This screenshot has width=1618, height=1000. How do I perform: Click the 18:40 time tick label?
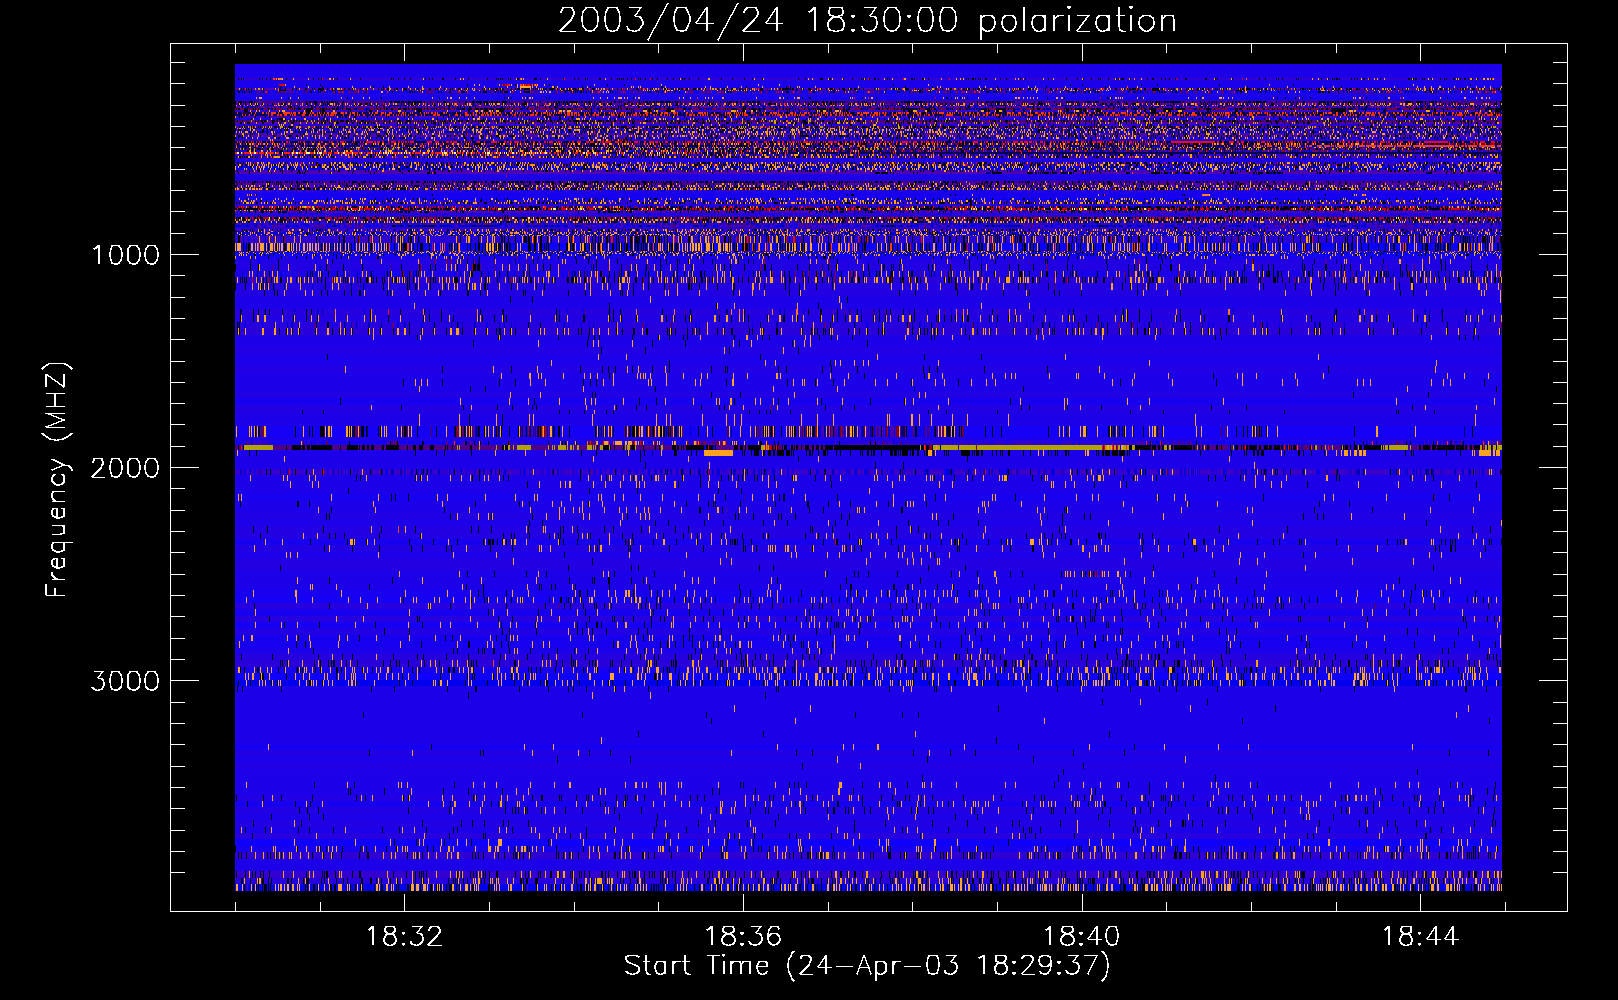pyautogui.click(x=1082, y=937)
